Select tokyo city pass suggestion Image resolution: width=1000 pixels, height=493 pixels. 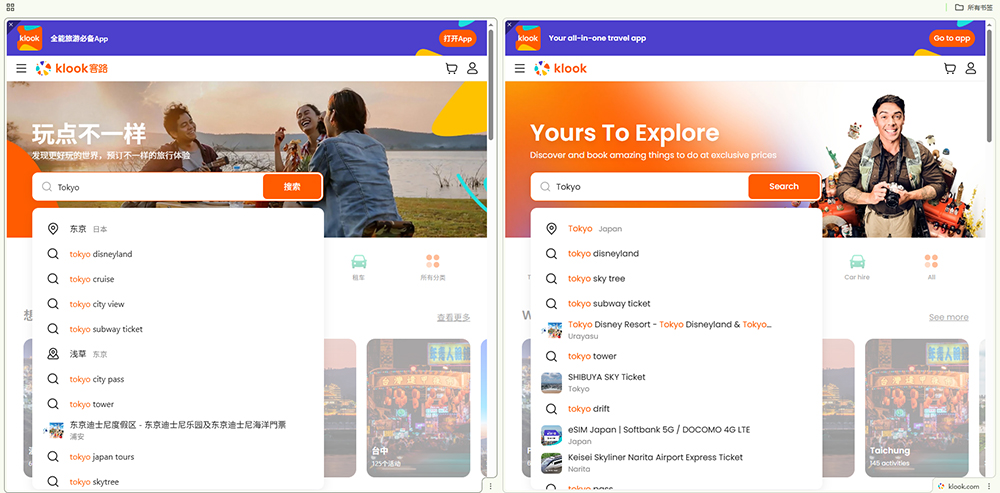[178, 379]
